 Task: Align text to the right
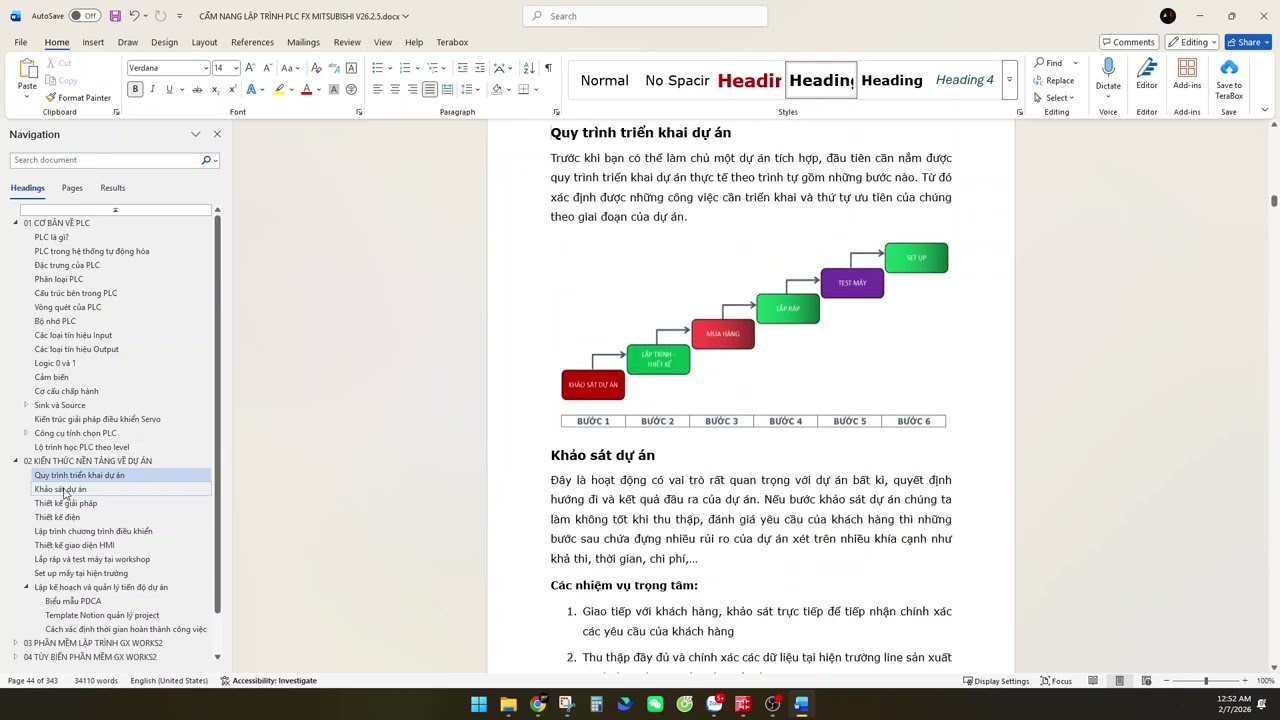point(412,90)
